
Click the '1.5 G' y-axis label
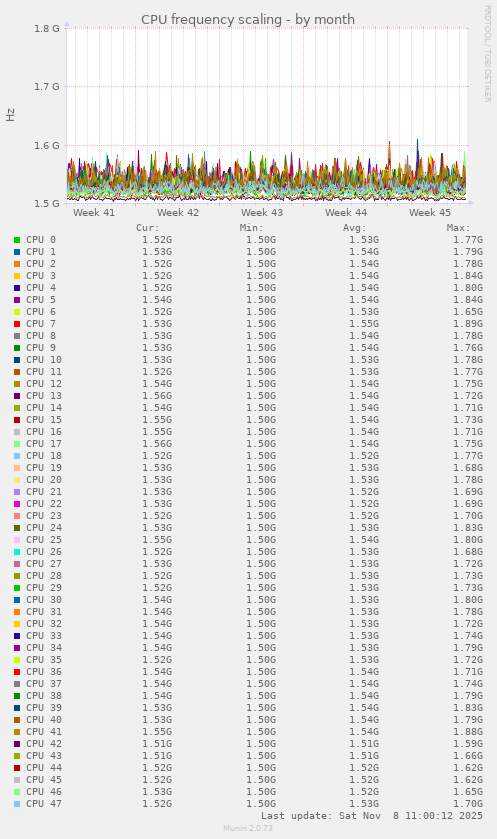click(x=47, y=203)
